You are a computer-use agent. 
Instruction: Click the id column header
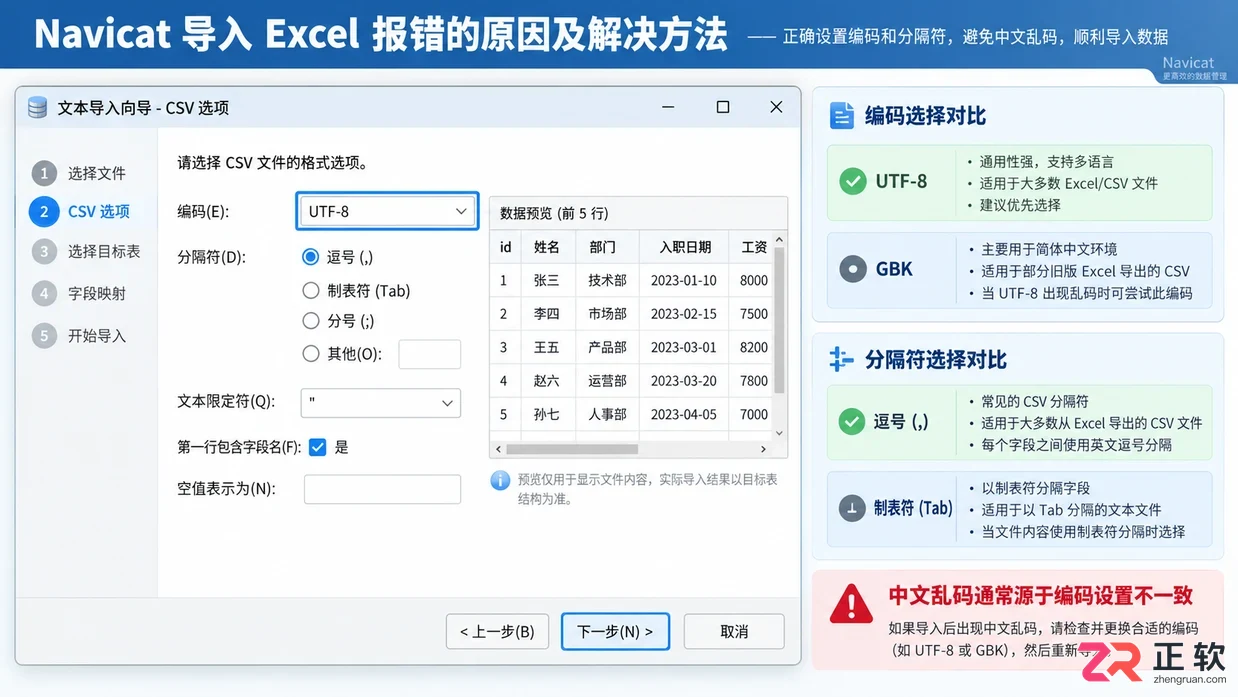pos(506,247)
